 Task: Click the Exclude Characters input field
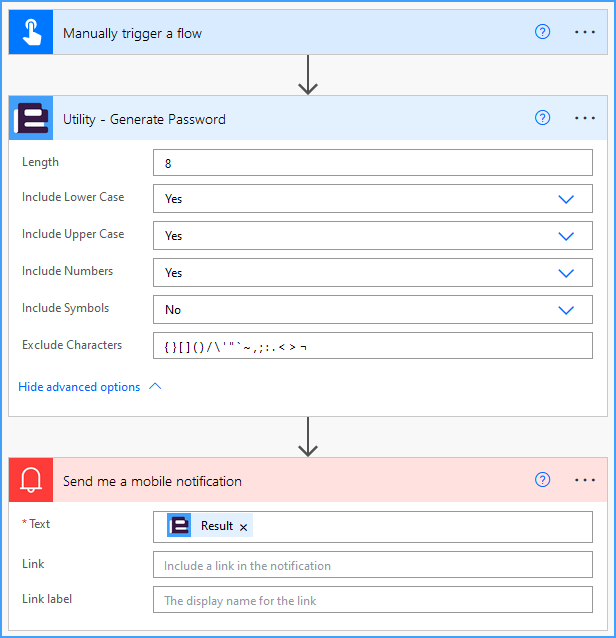pos(373,345)
